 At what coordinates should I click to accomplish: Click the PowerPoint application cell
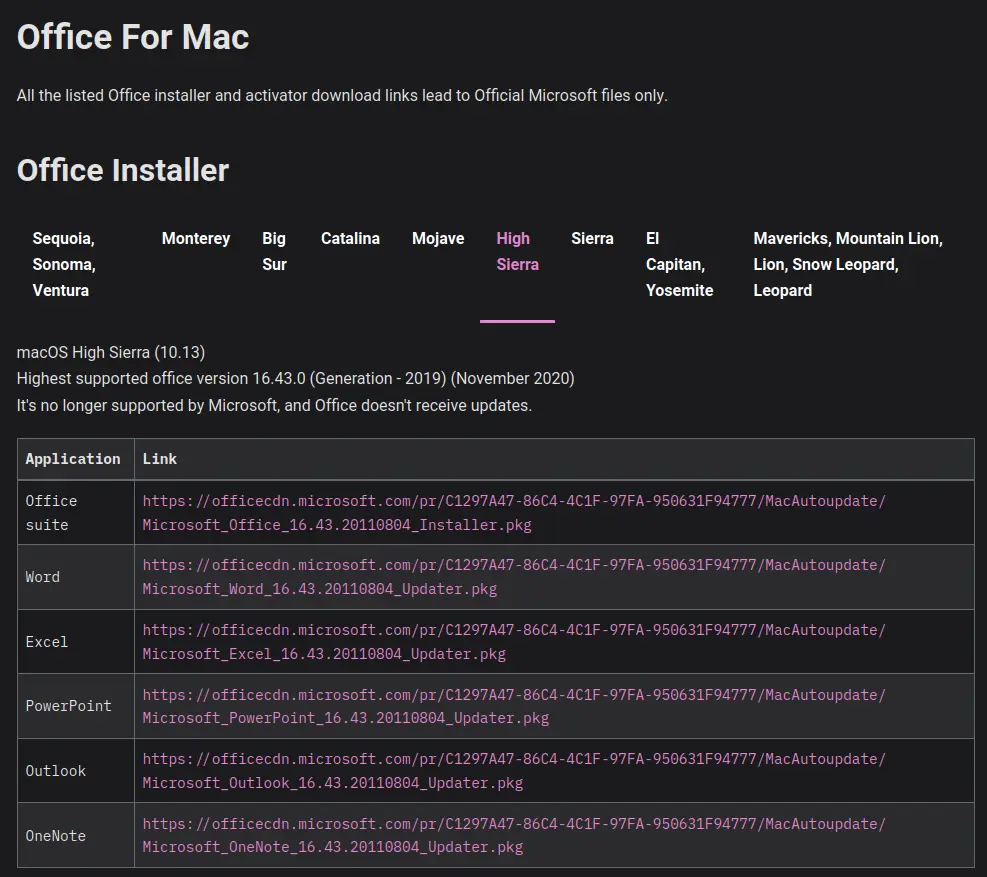coord(76,706)
